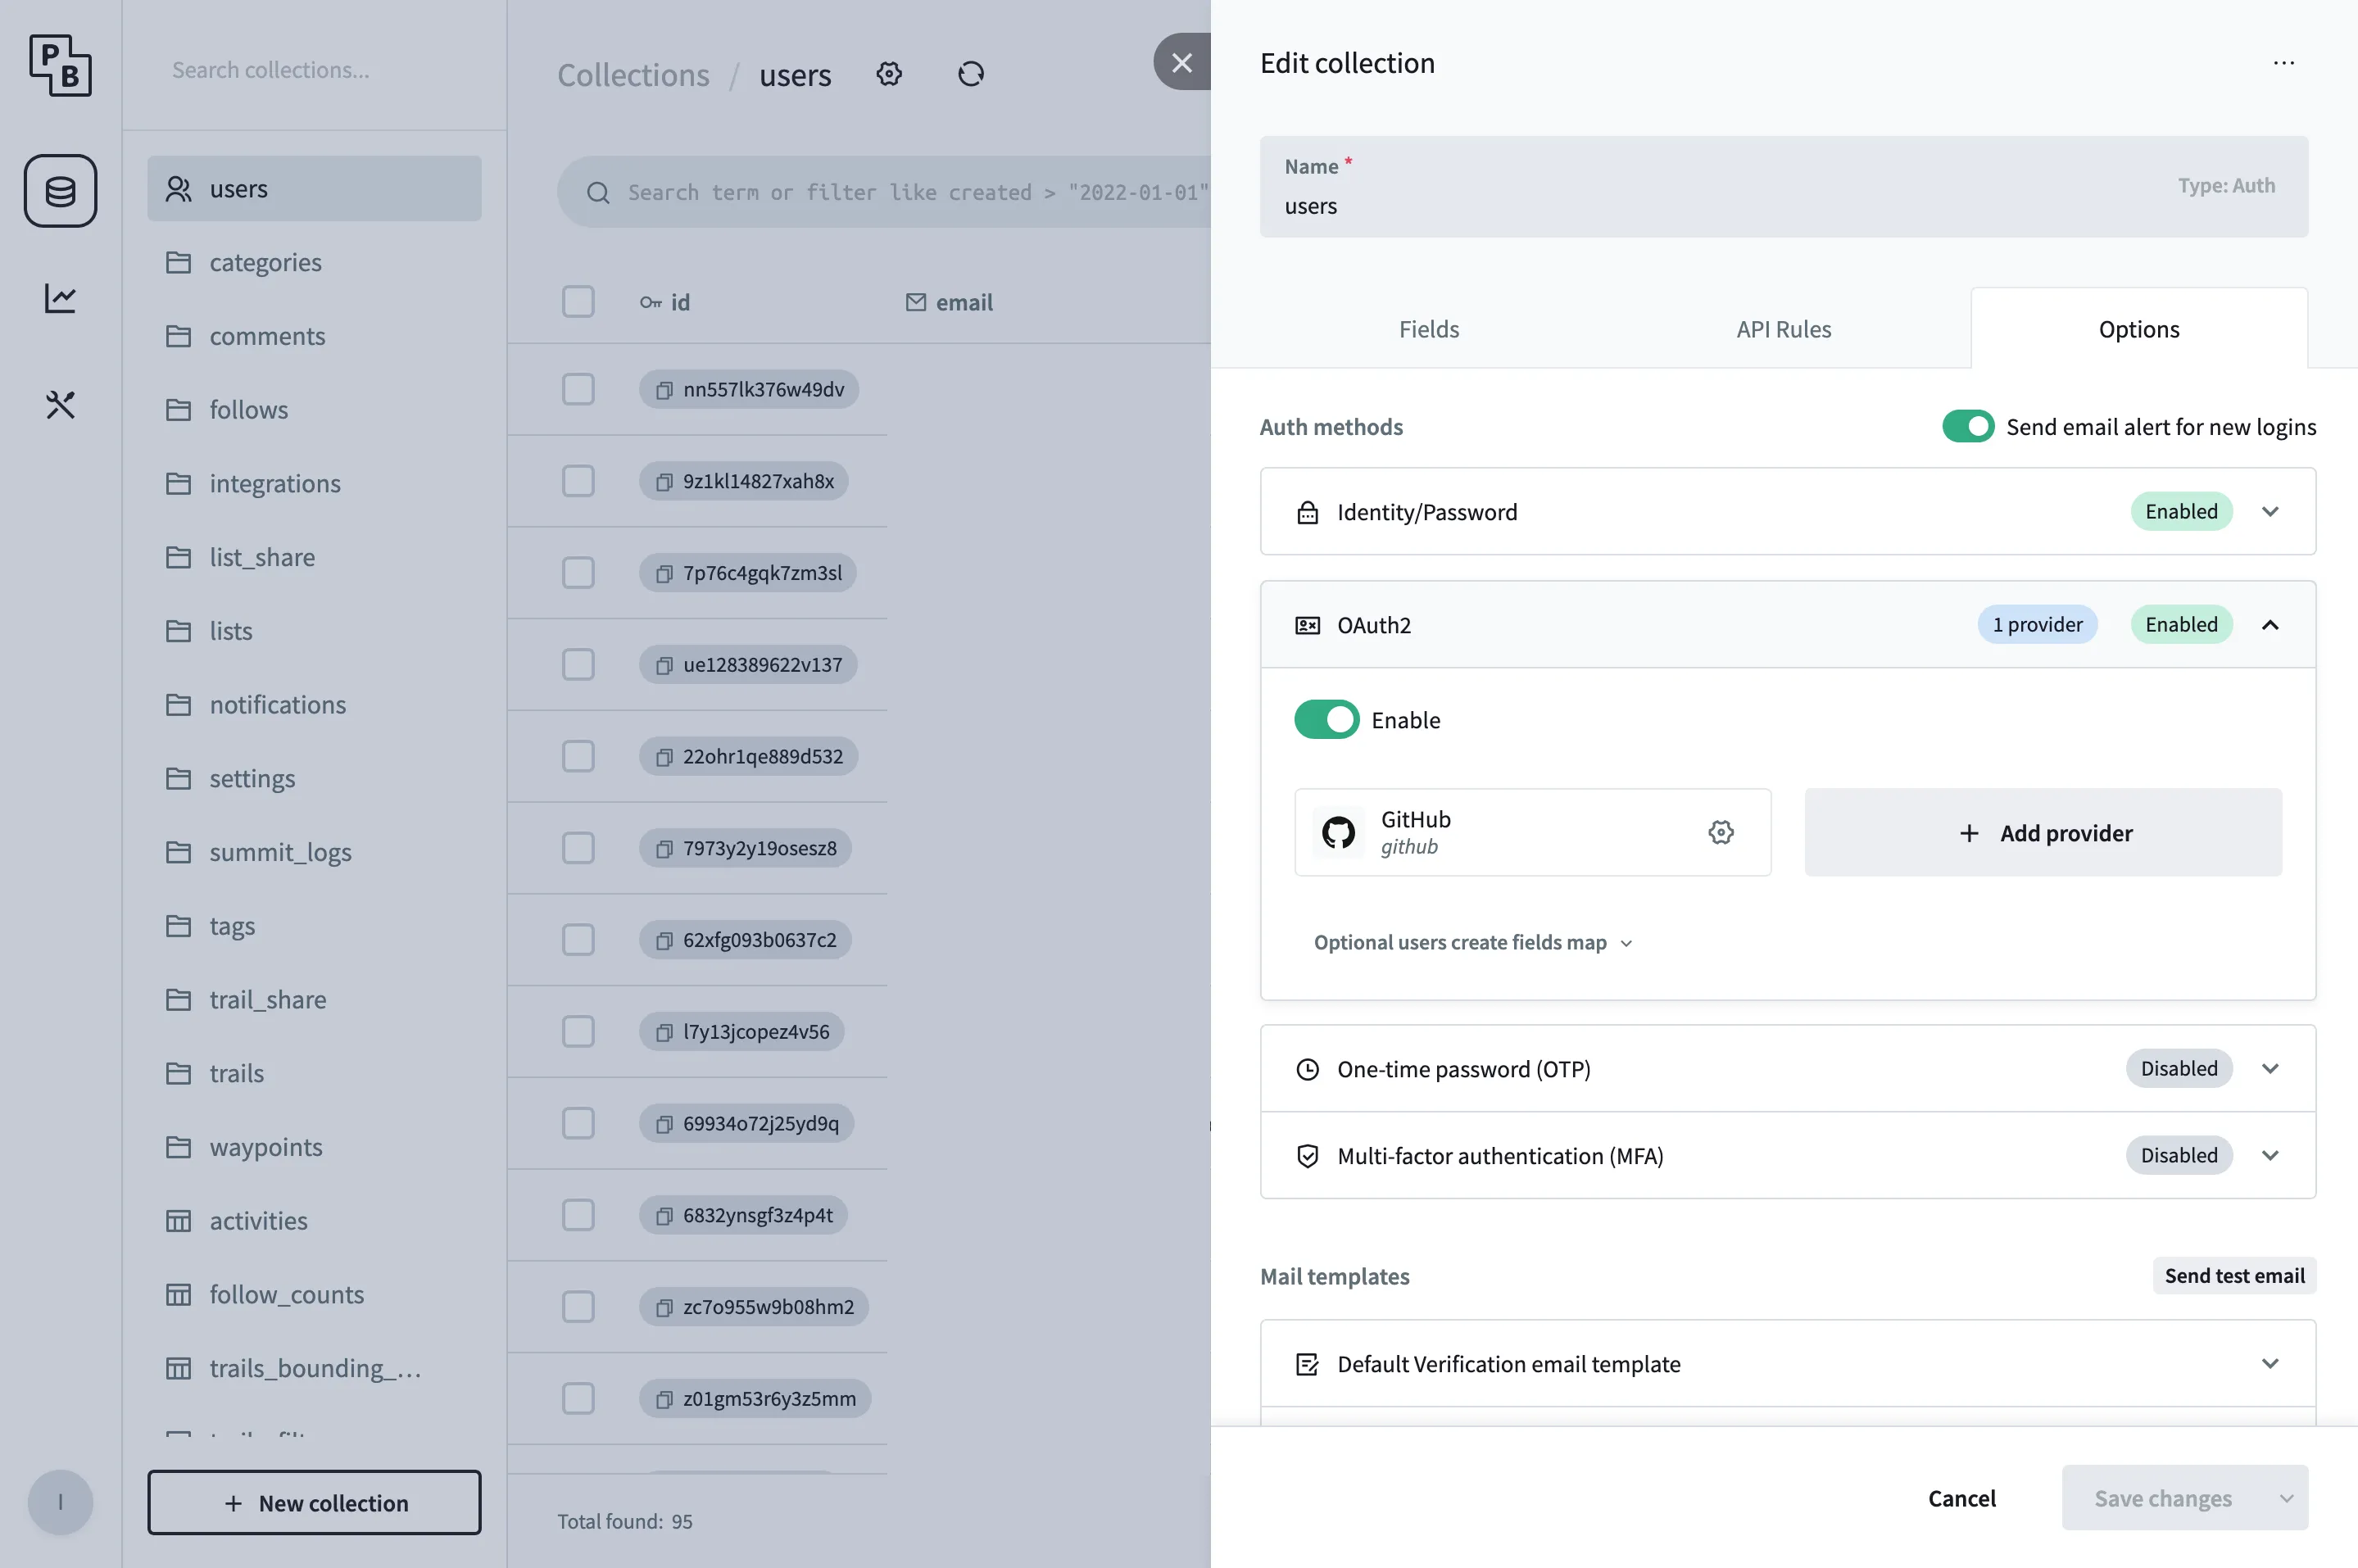Open the users collection settings gear

pos(889,73)
